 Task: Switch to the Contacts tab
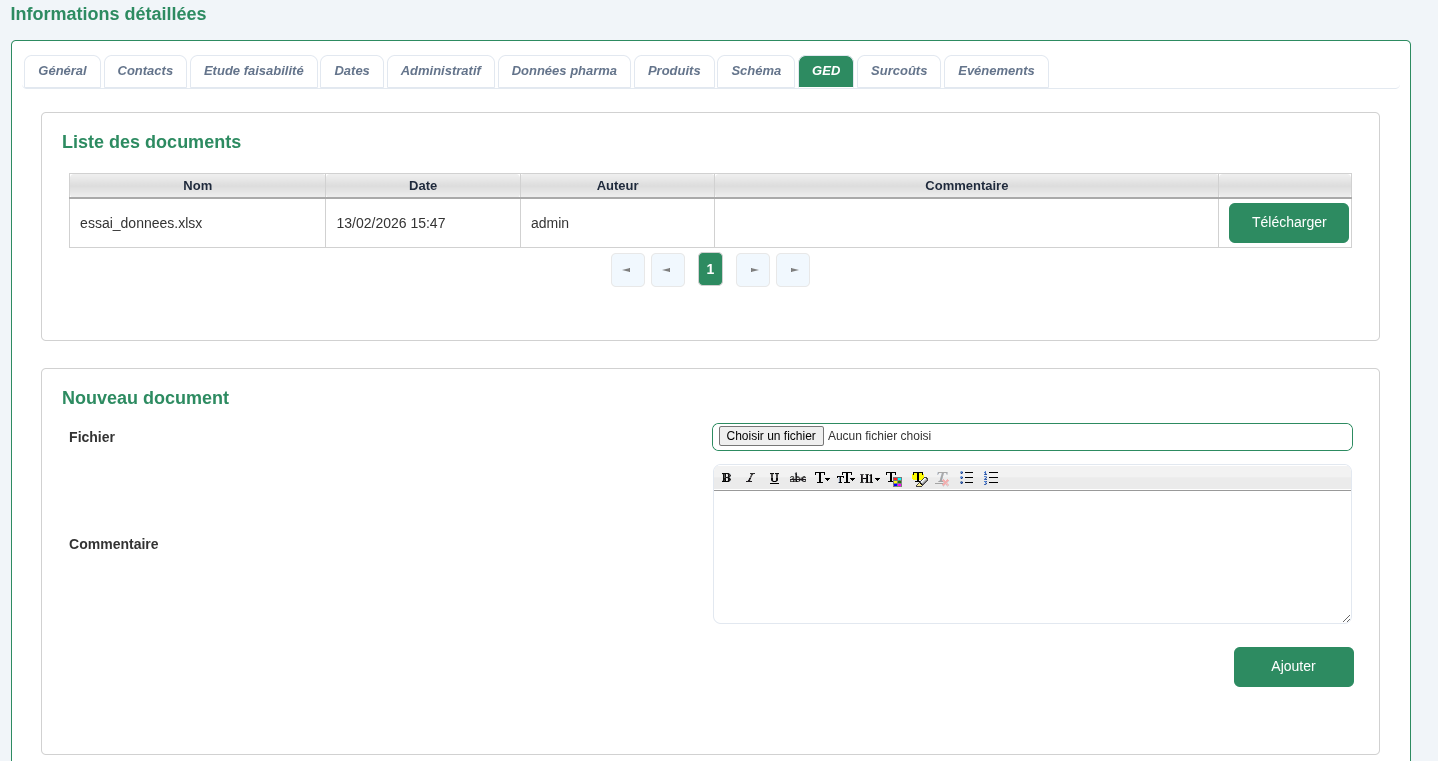(x=145, y=71)
